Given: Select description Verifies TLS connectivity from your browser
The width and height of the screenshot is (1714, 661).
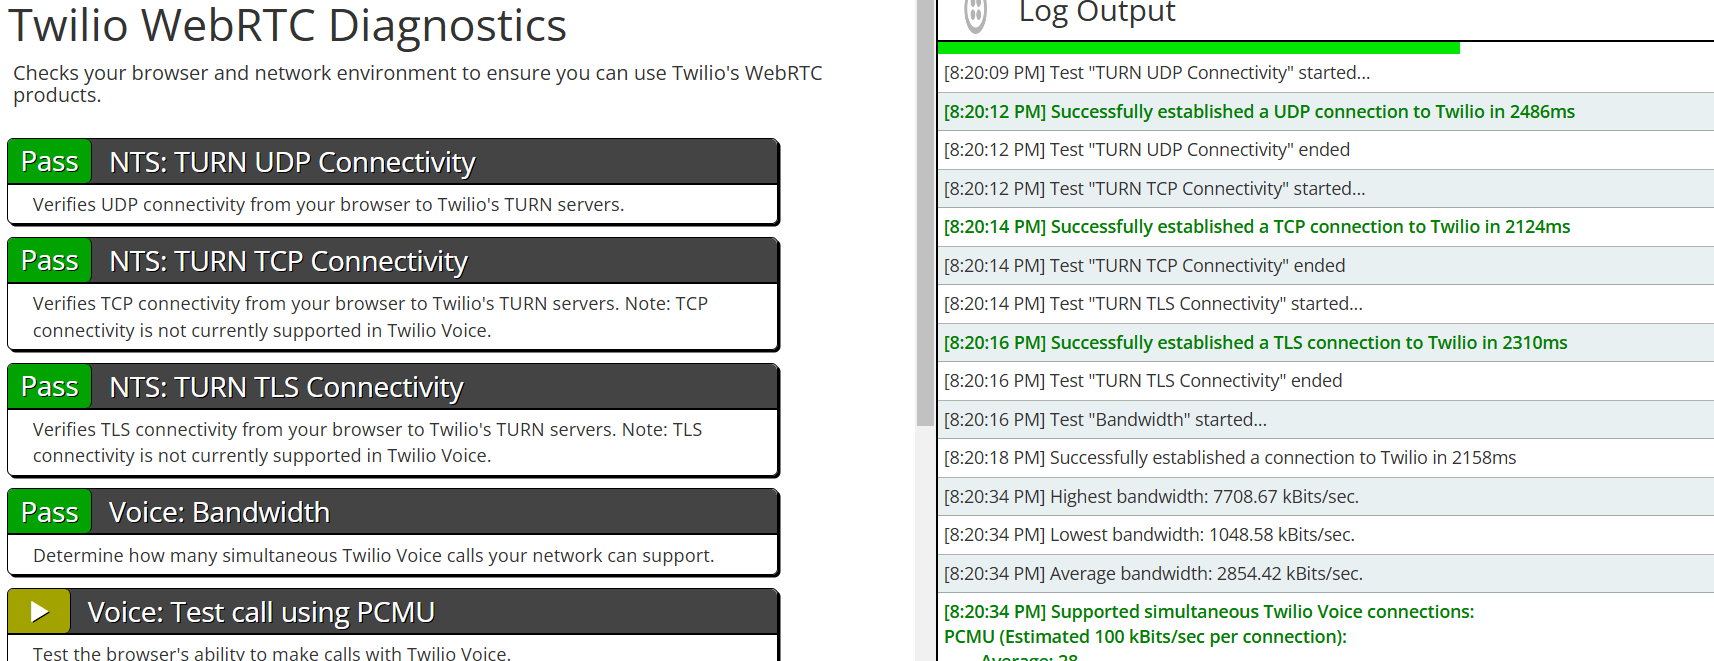Looking at the screenshot, I should tap(367, 442).
